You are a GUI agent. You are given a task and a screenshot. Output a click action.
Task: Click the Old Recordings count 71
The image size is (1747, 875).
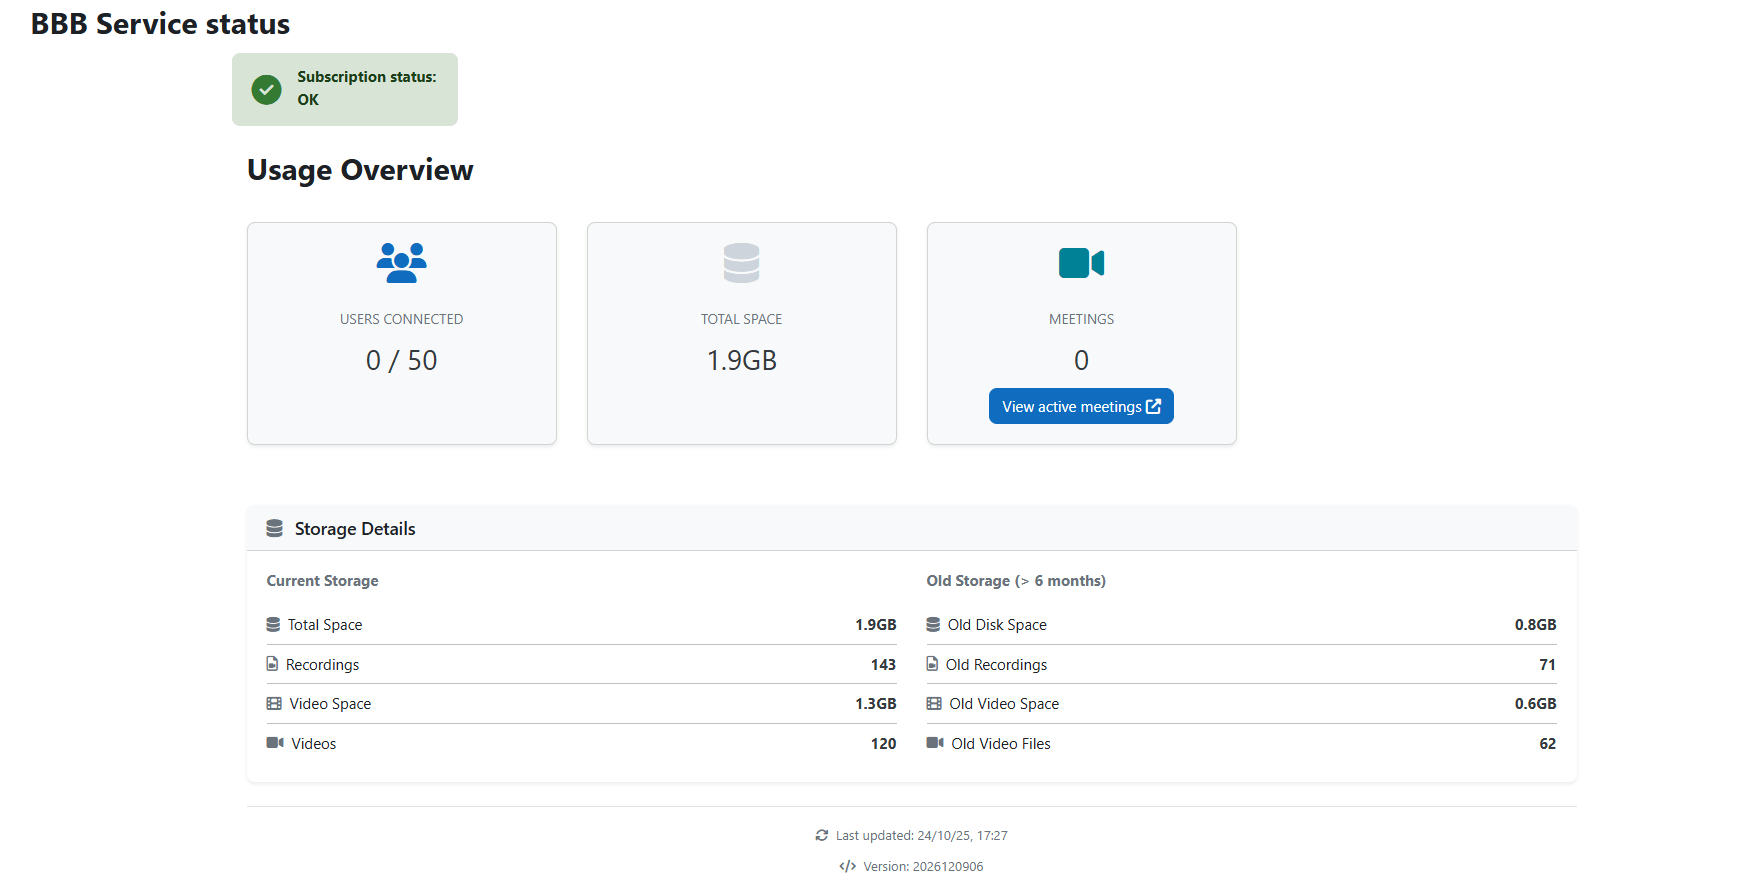point(1547,665)
